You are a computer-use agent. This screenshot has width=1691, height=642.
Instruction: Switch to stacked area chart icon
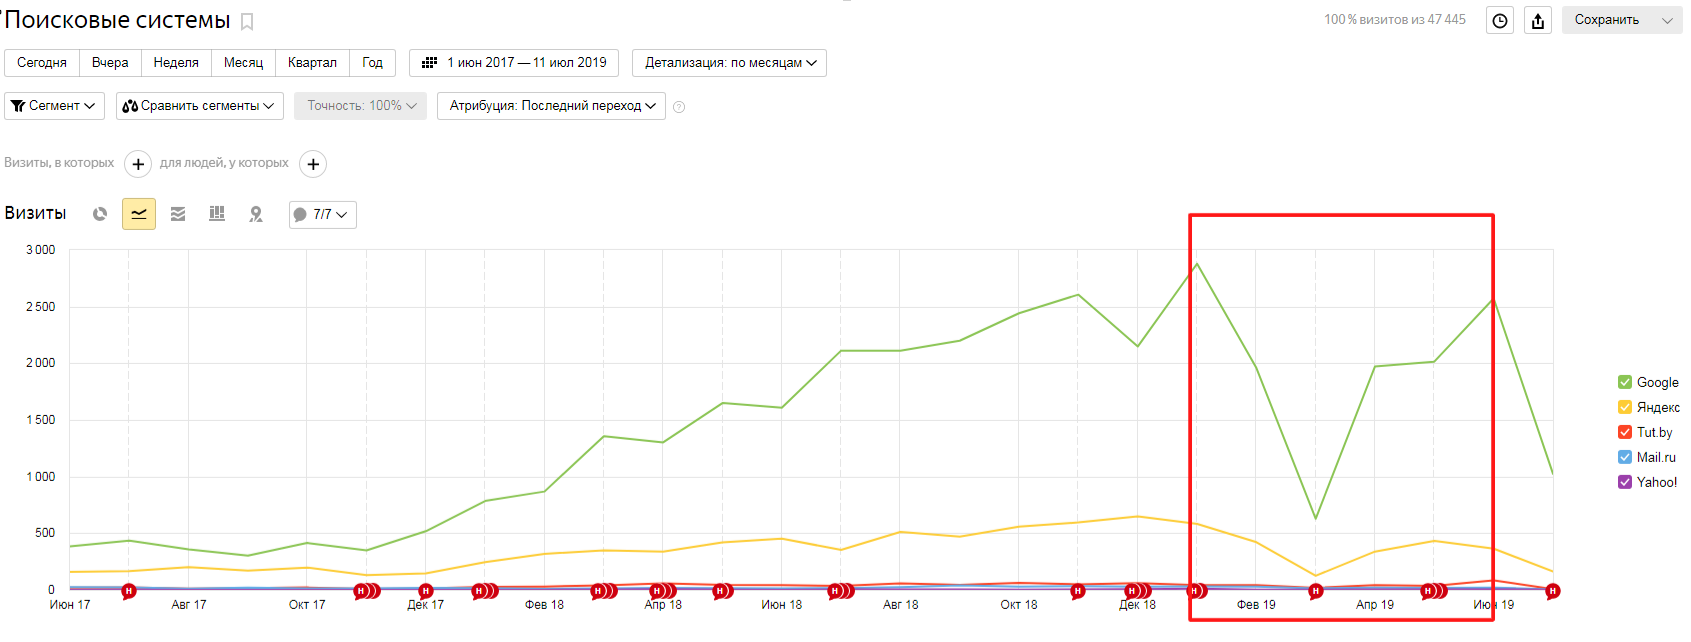point(178,214)
